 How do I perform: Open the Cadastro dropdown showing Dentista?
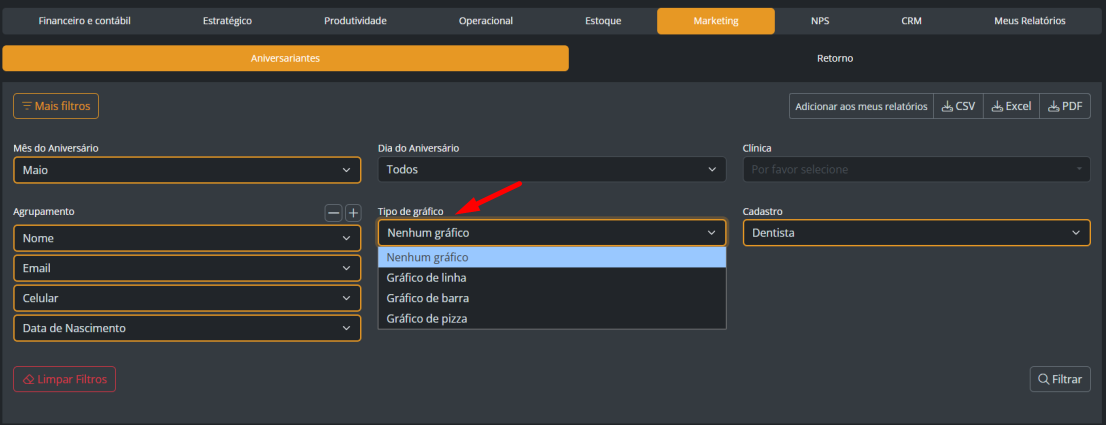pos(917,233)
